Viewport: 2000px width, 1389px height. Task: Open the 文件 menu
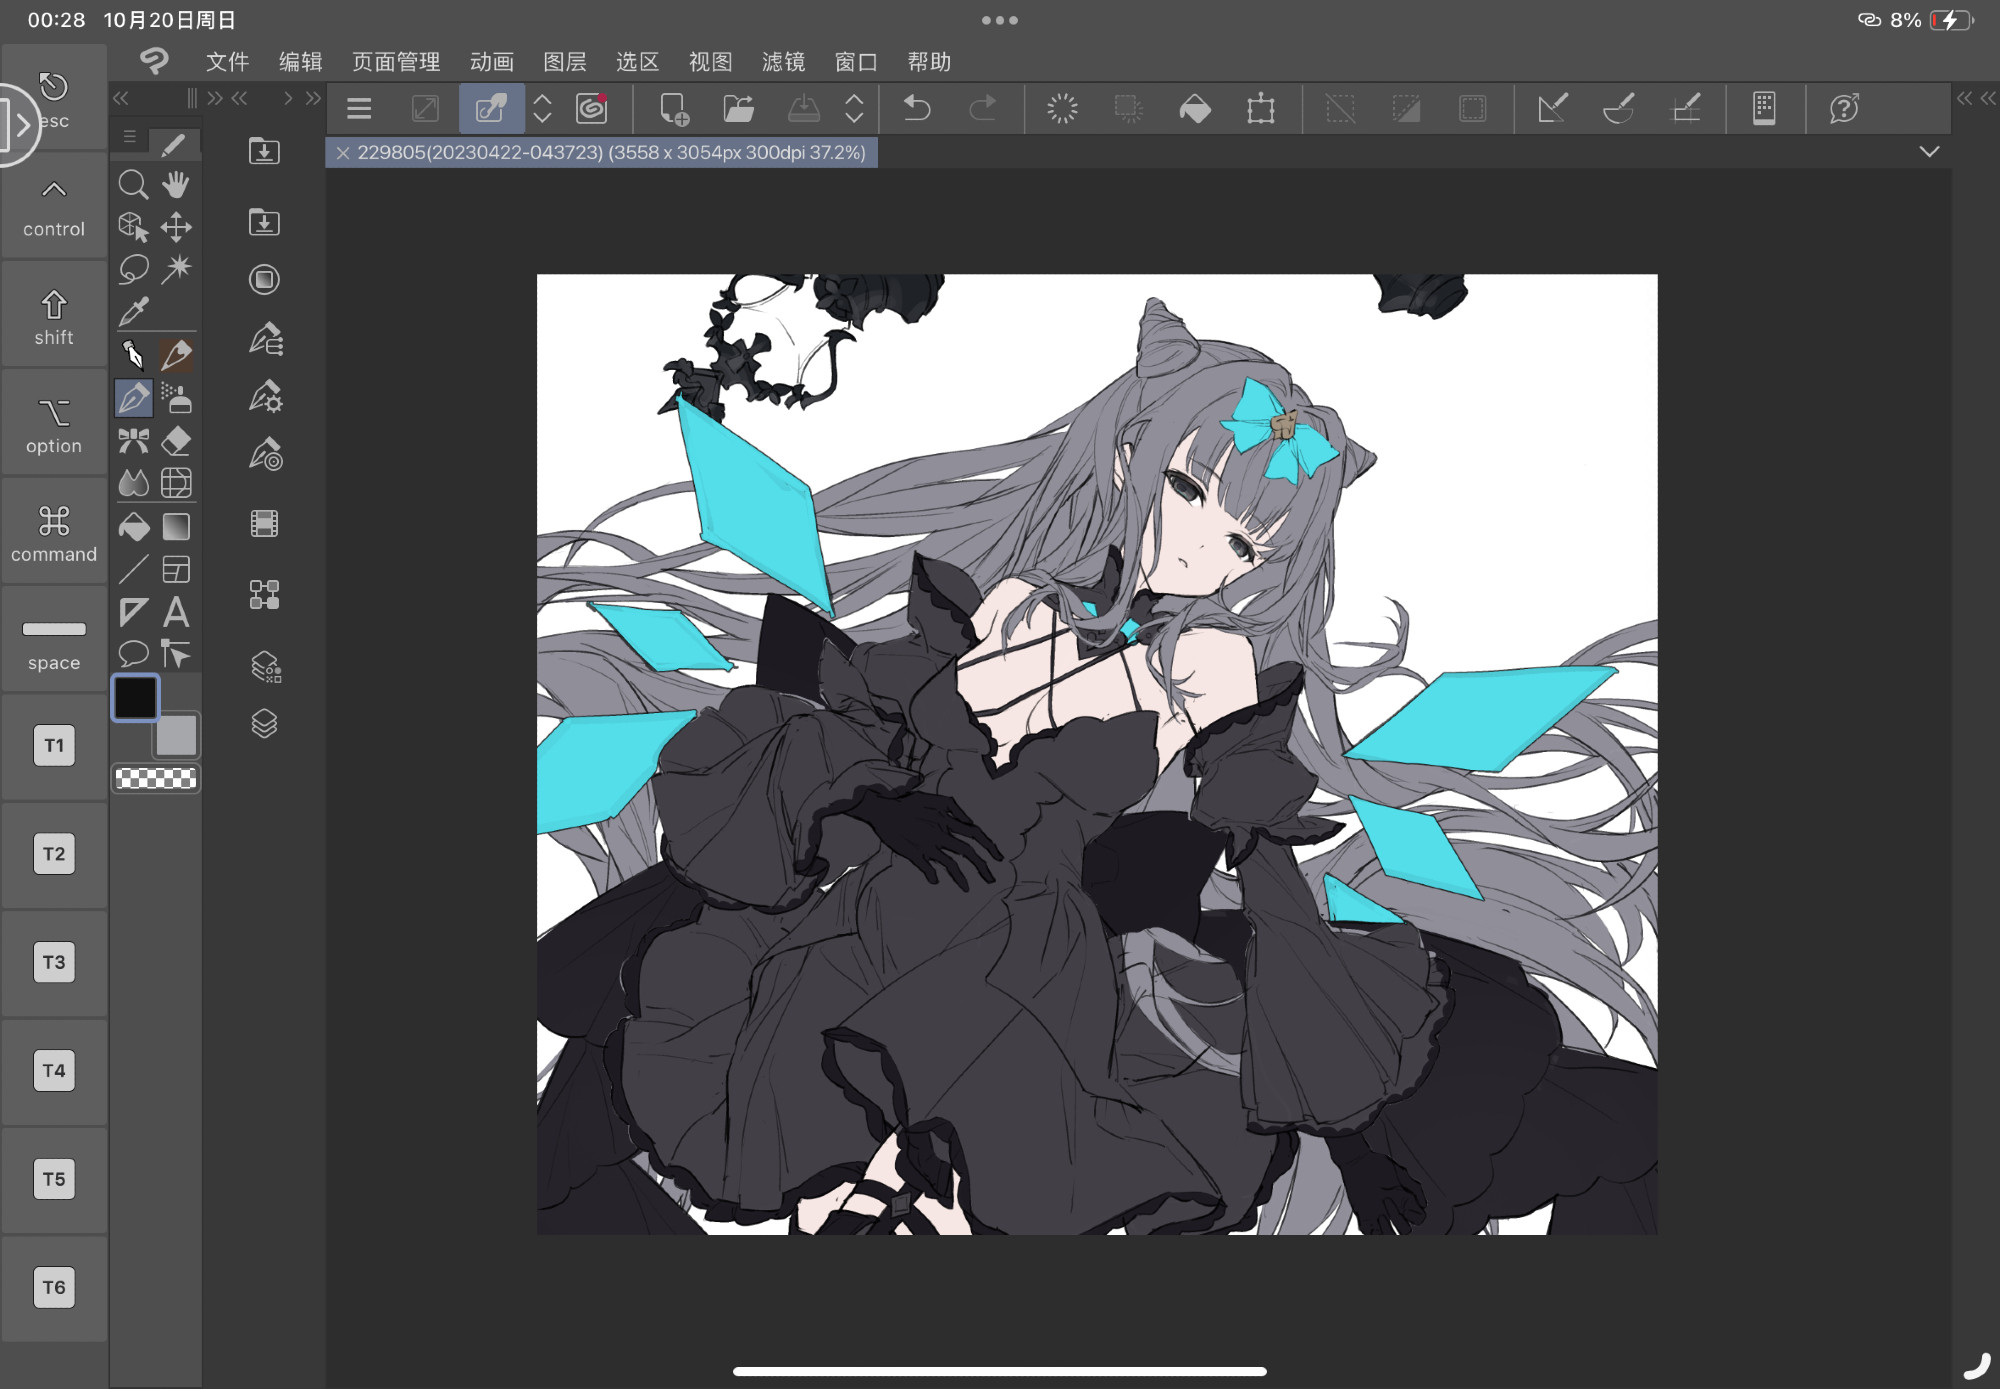[227, 62]
